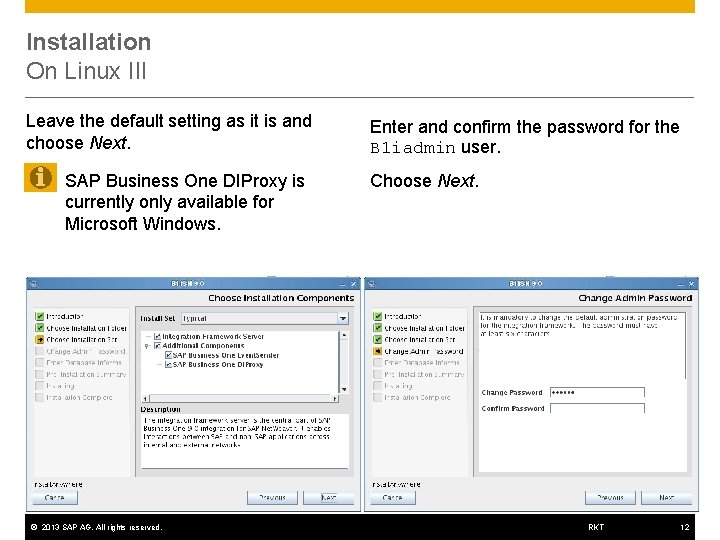Click Installation Complete step box in left window
Screen dimensions: 720x540
39,397
